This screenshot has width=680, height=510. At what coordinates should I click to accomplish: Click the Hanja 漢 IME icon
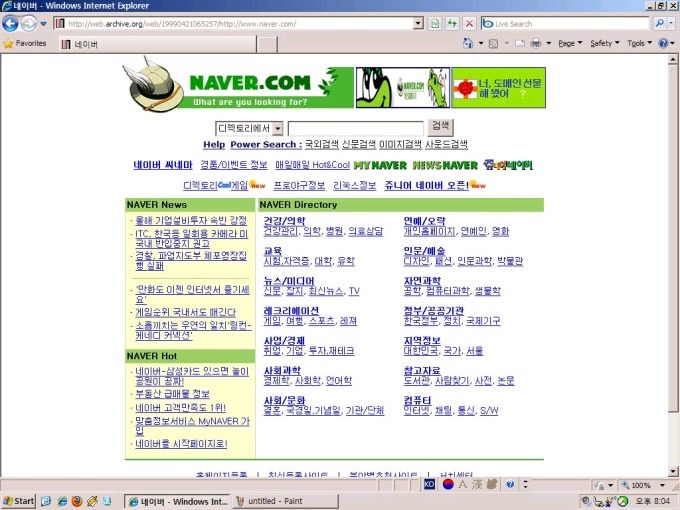click(x=477, y=484)
